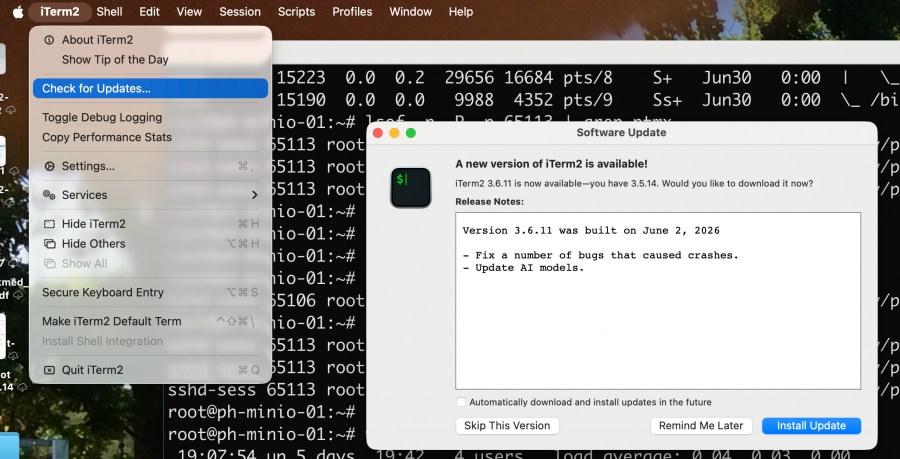900x459 pixels.
Task: Choose Secure Keyboard Entry
Action: click(x=150, y=293)
